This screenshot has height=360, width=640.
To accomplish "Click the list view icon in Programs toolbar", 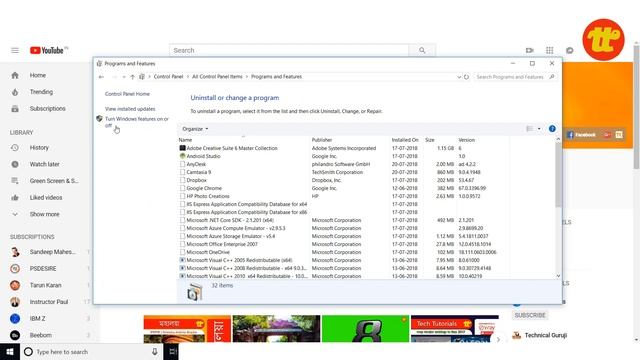I will [x=530, y=129].
